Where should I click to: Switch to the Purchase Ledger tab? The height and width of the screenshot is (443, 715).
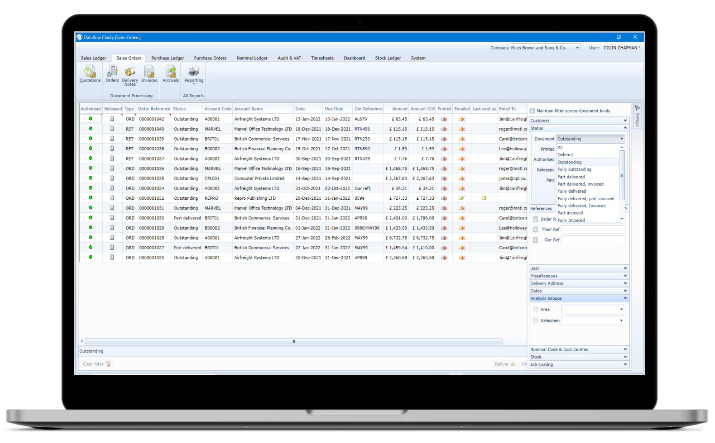click(x=167, y=58)
